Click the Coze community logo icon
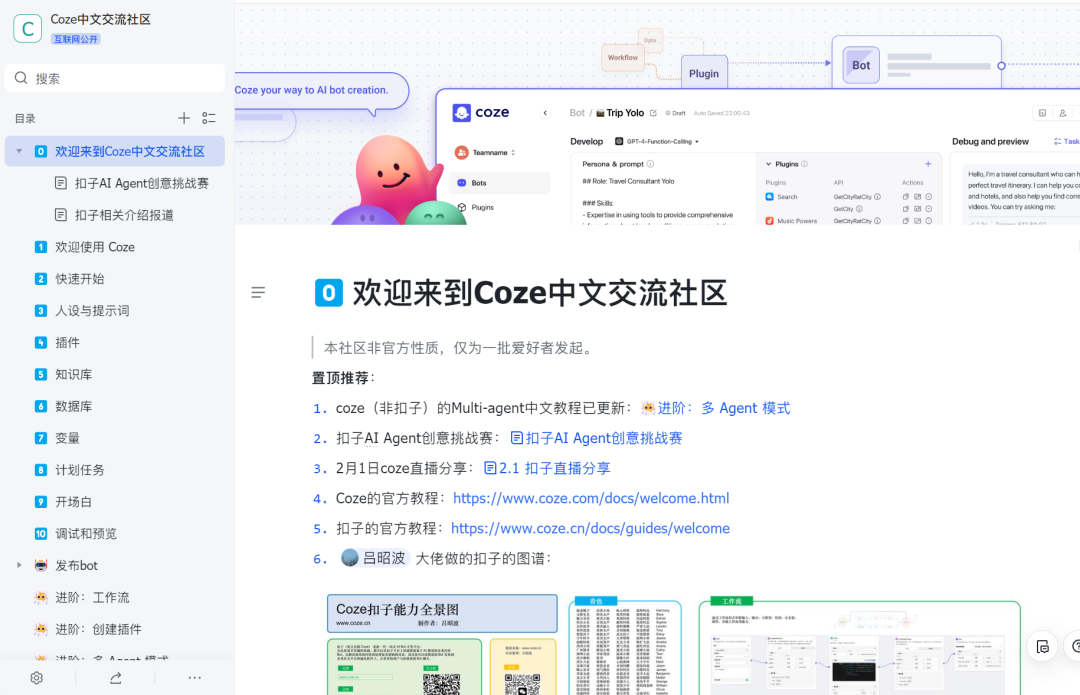Viewport: 1080px width, 695px height. click(28, 29)
